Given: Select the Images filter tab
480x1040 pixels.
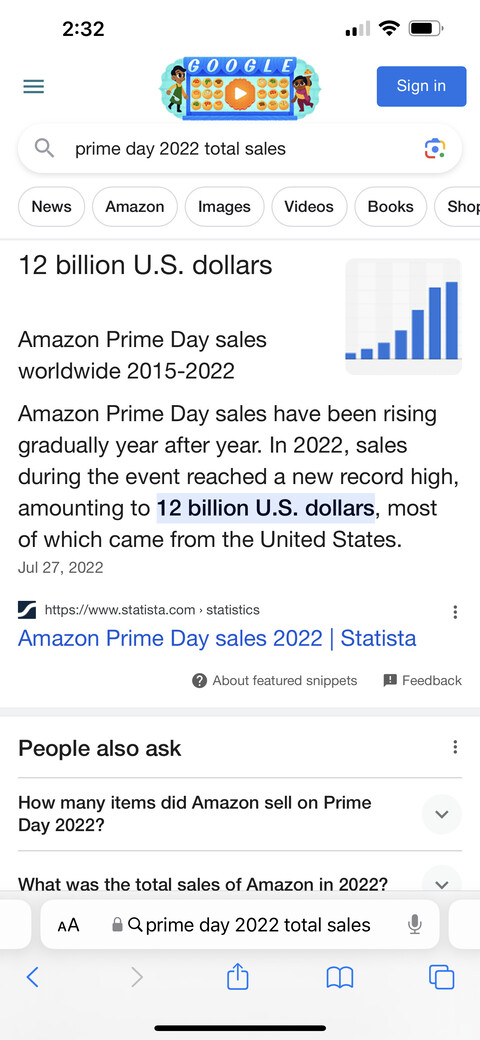Looking at the screenshot, I should click(224, 207).
